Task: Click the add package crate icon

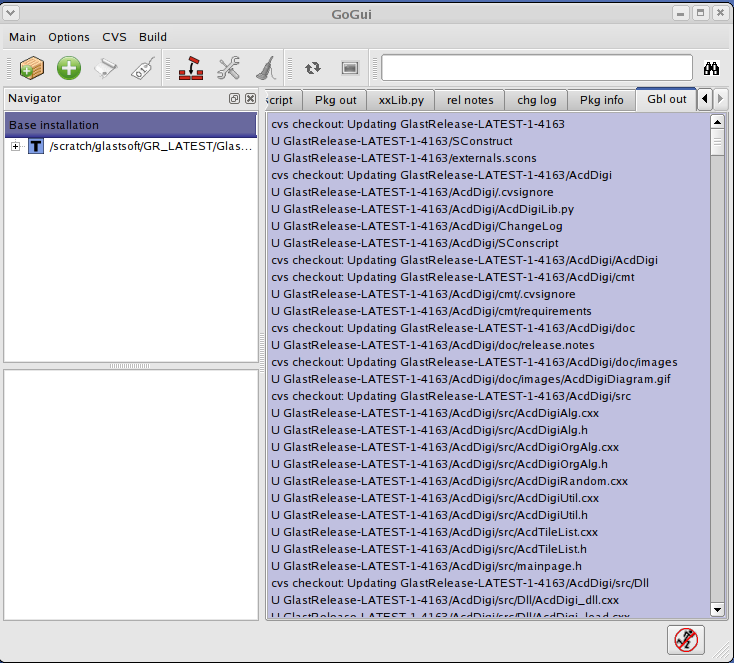Action: pos(32,68)
